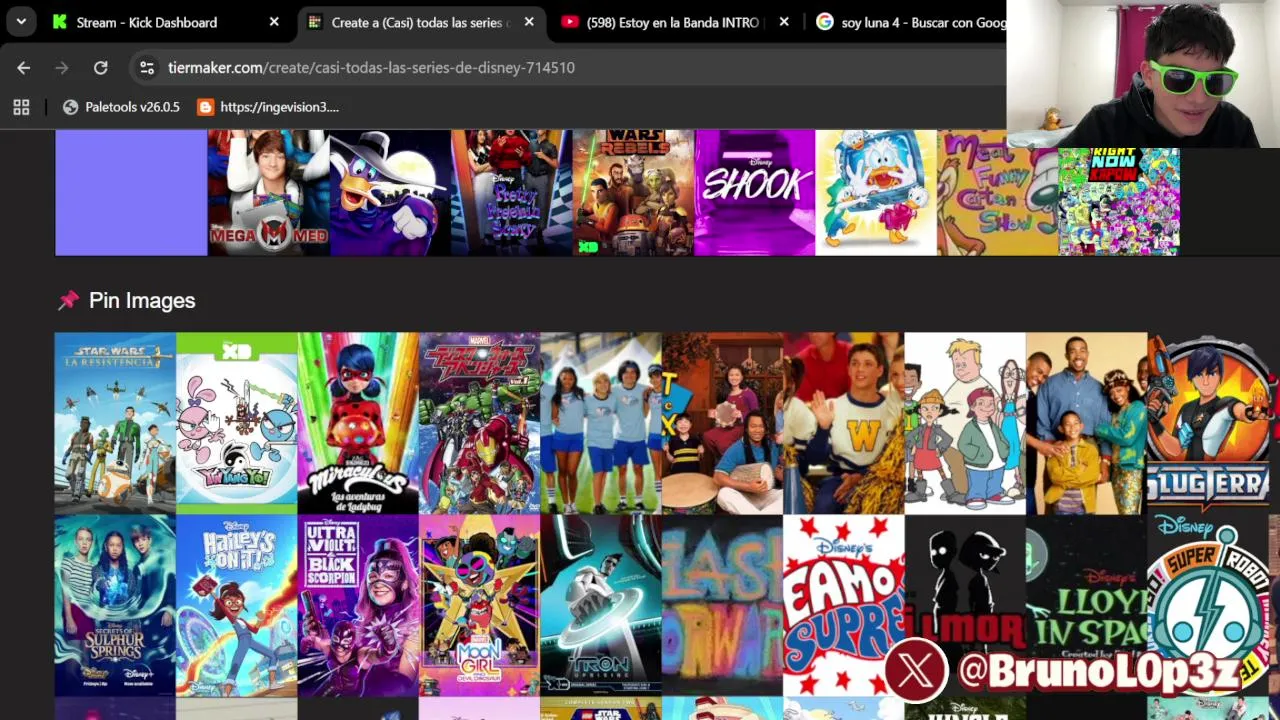
Task: Select the Marvel Avengers Iron Man image
Action: tap(480, 423)
